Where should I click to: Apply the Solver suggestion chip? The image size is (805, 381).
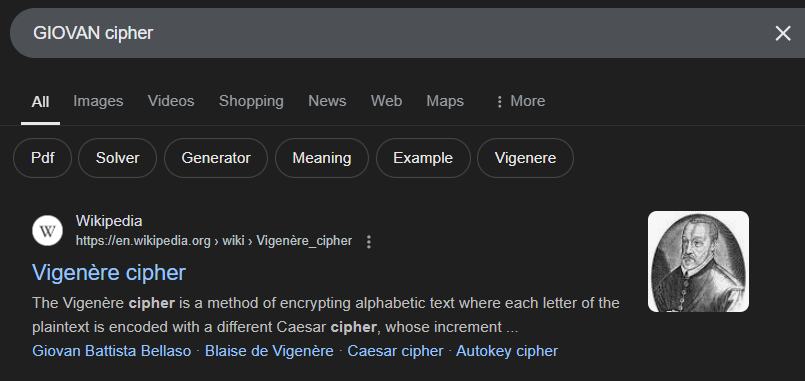pyautogui.click(x=118, y=158)
